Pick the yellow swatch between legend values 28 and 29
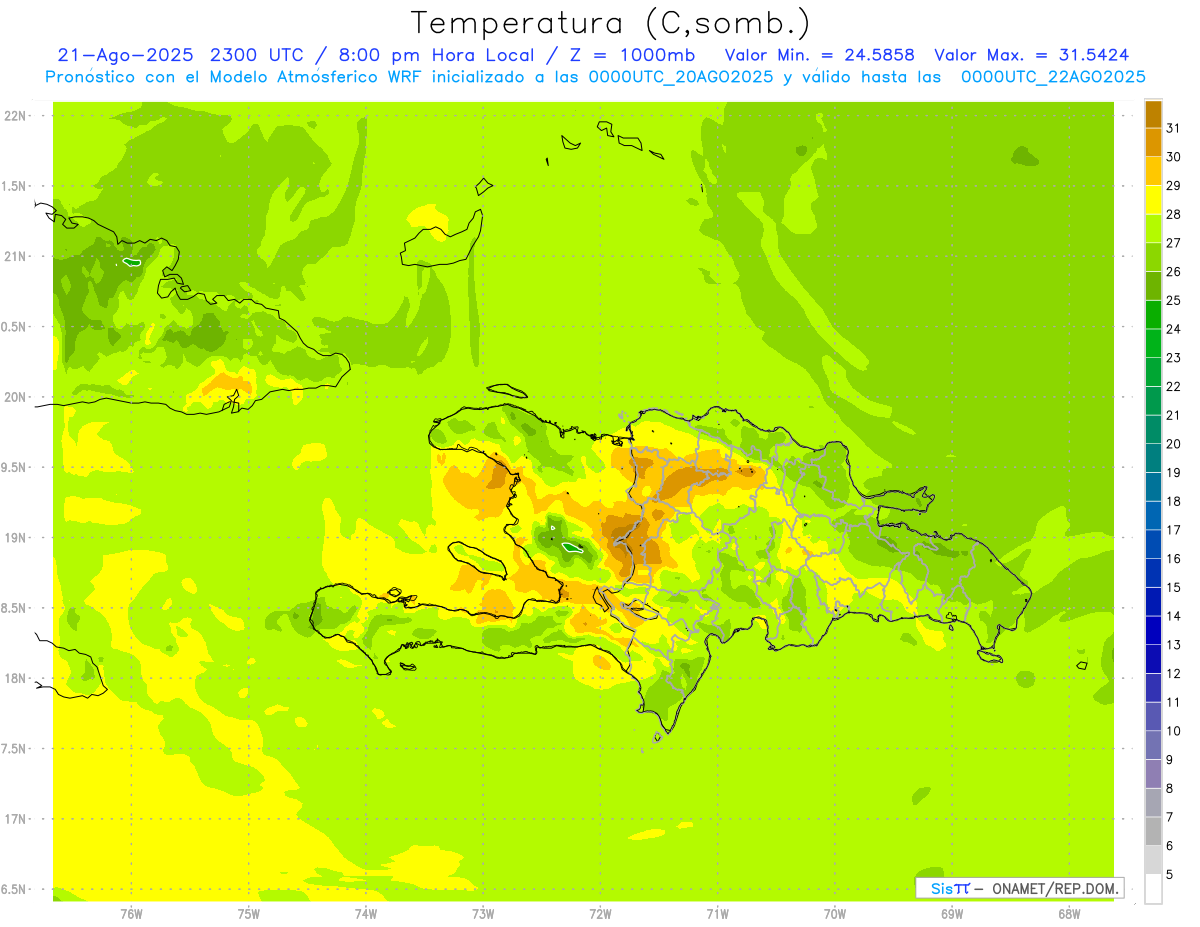Screen dimensions: 1200x927 pos(1154,200)
